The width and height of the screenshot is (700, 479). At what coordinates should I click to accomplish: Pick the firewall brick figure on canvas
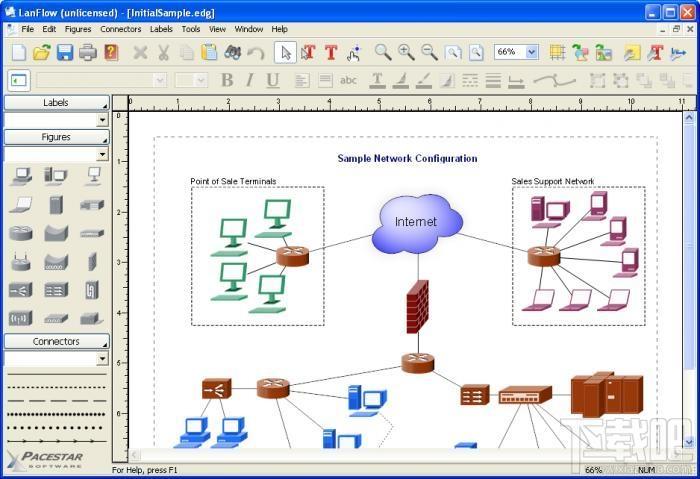(418, 307)
